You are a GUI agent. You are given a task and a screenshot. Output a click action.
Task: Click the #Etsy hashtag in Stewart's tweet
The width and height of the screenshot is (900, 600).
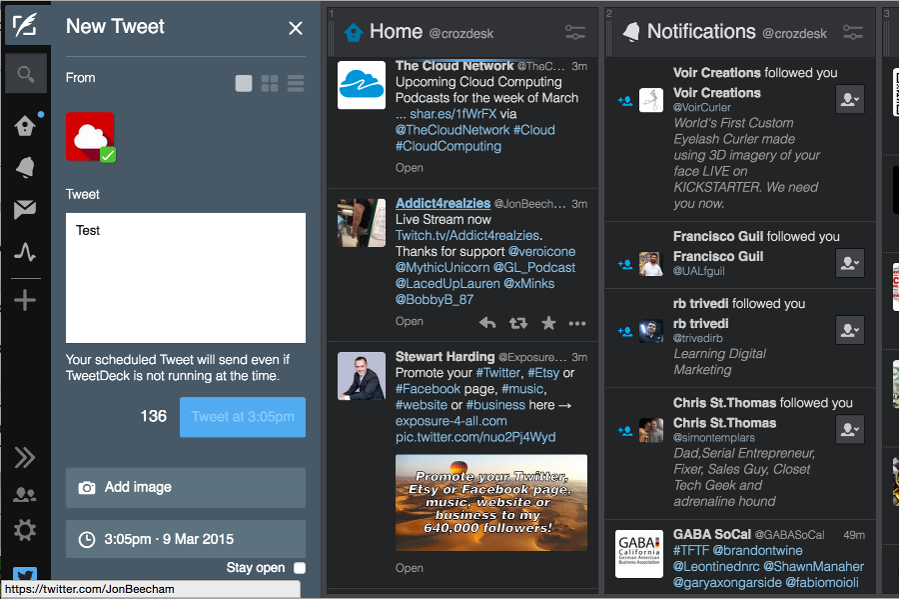click(543, 373)
